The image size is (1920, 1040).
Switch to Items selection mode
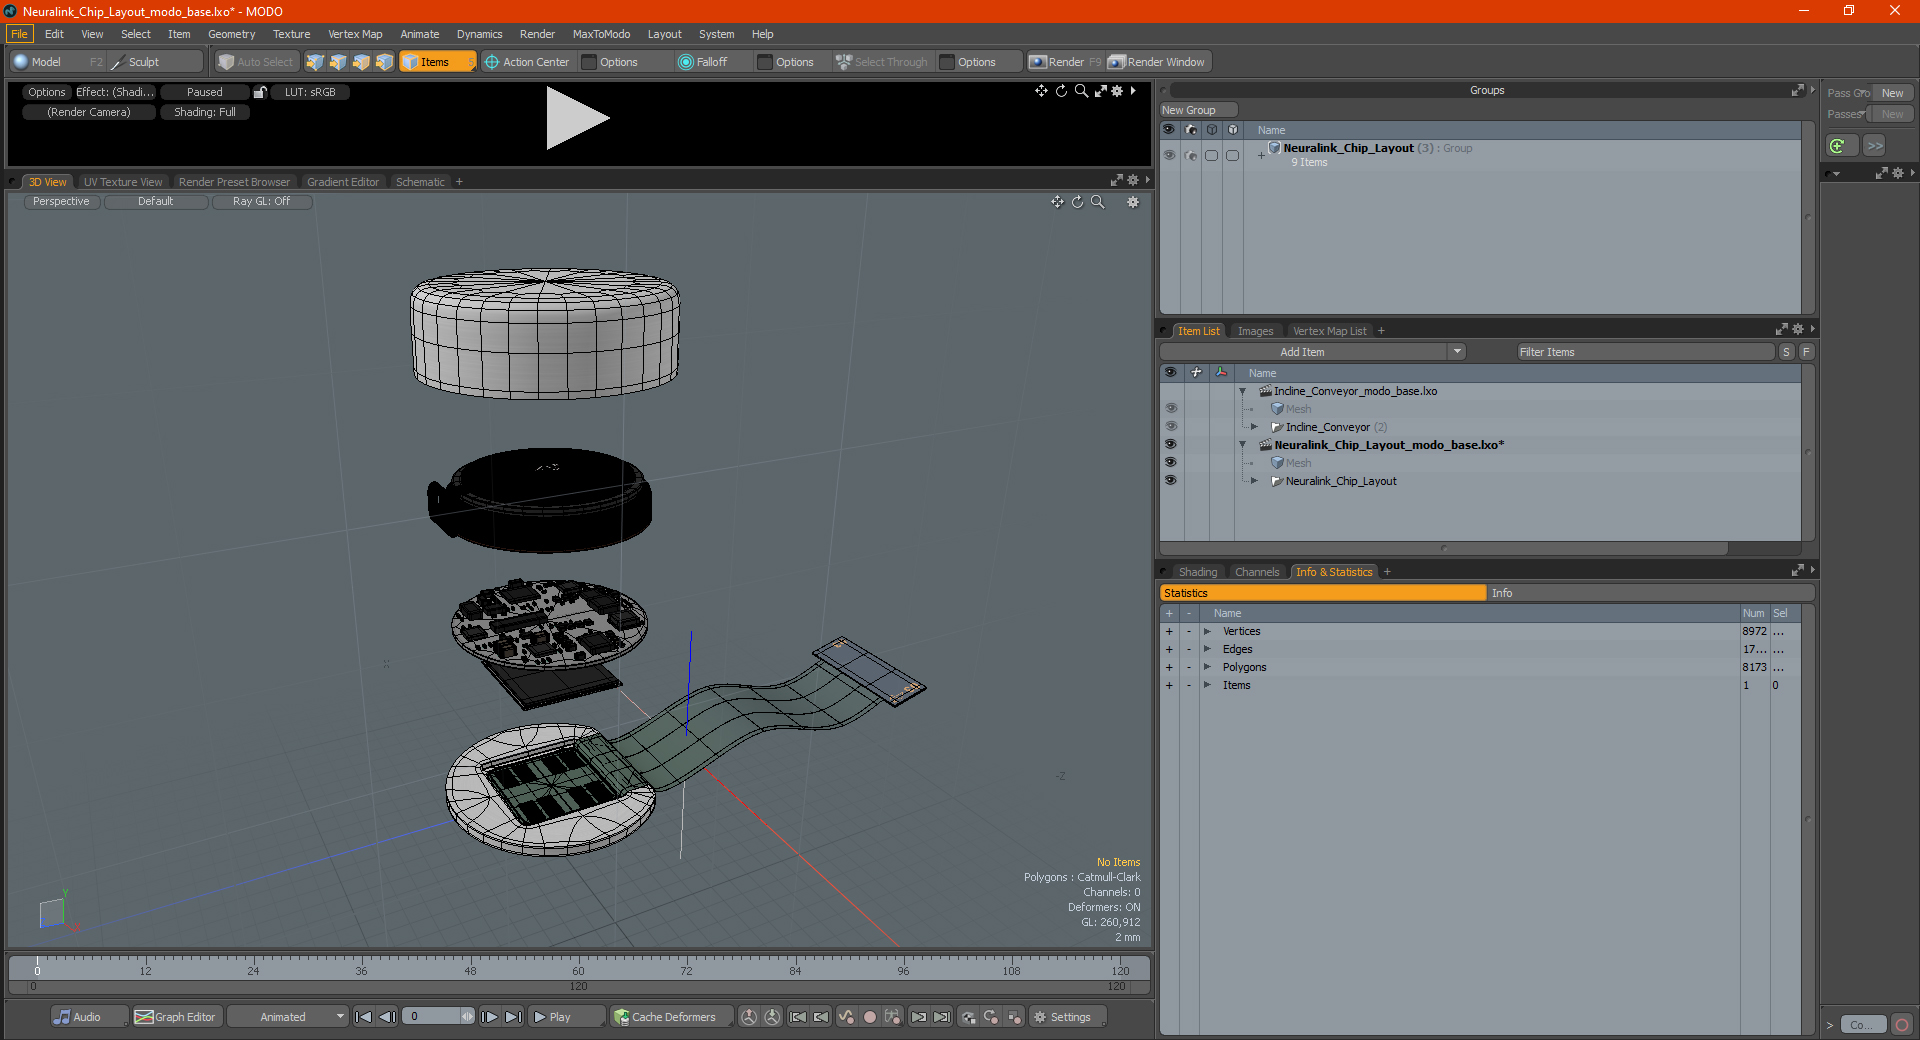pos(436,62)
